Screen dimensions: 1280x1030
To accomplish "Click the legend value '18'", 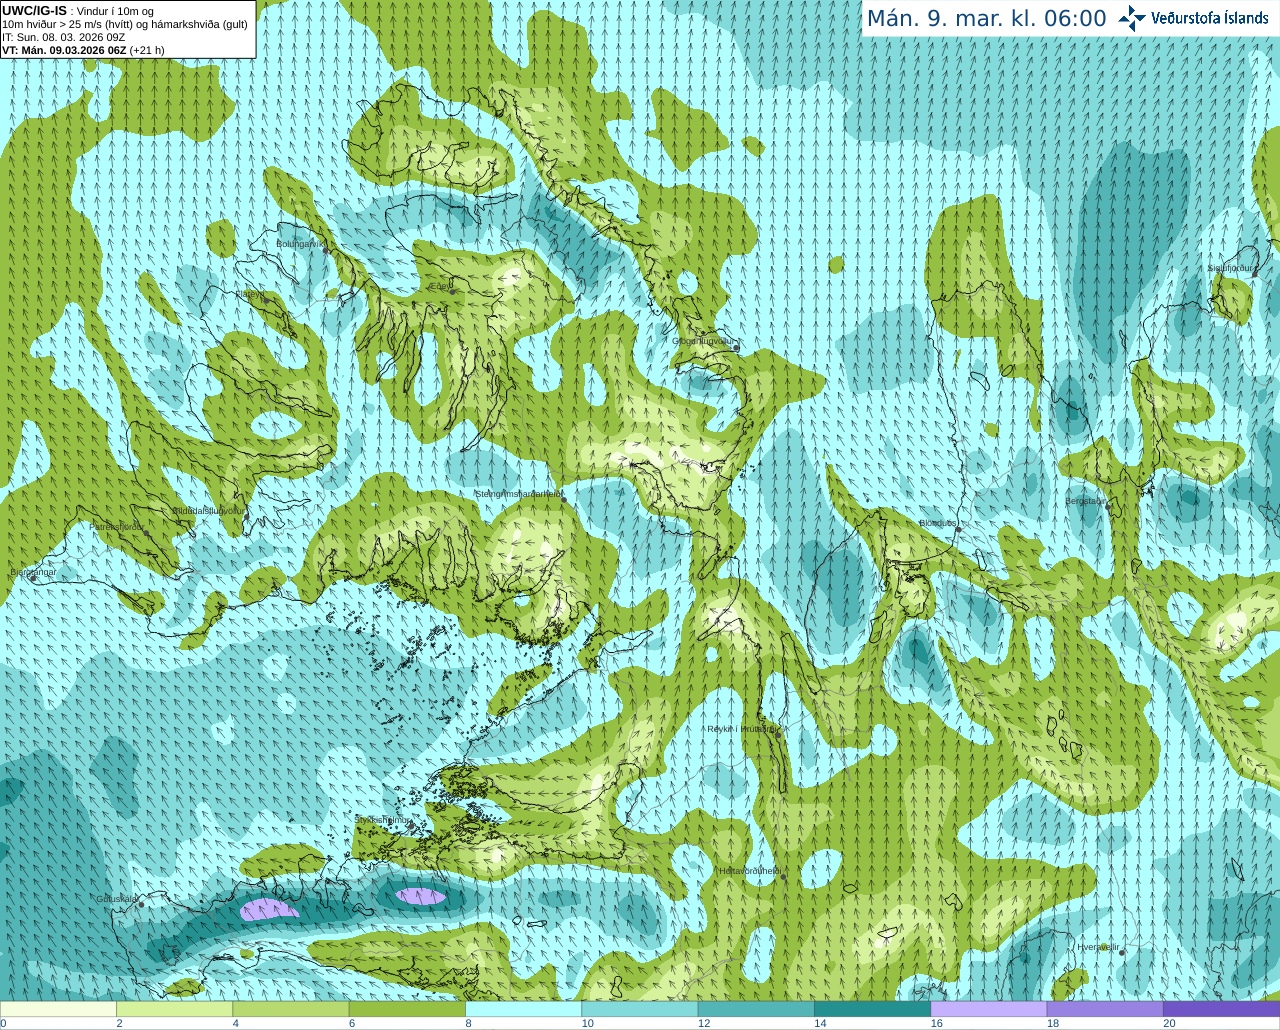I will click(x=1053, y=1023).
